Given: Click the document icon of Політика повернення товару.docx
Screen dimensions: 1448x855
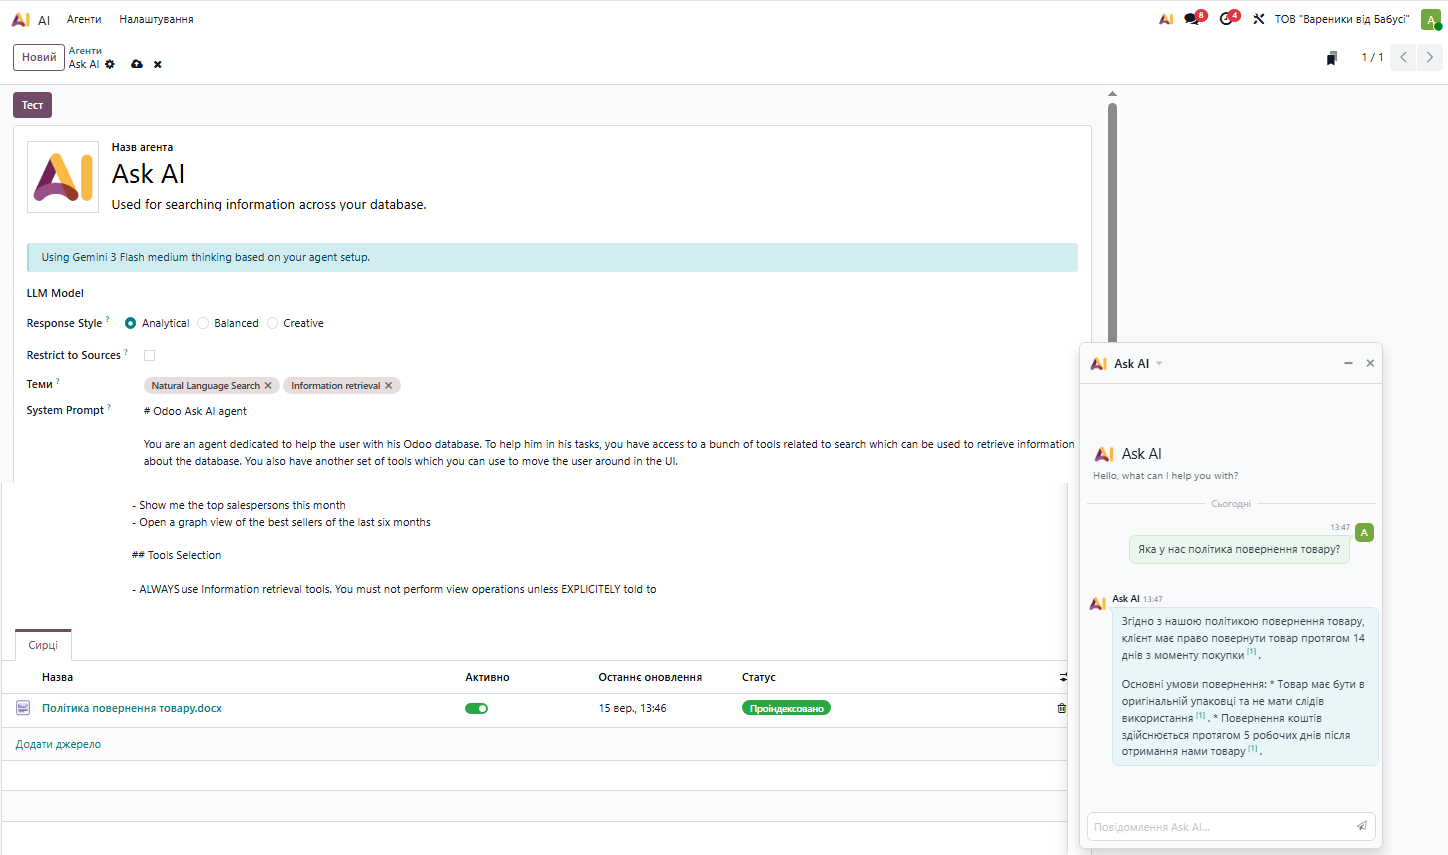Looking at the screenshot, I should click(x=23, y=708).
